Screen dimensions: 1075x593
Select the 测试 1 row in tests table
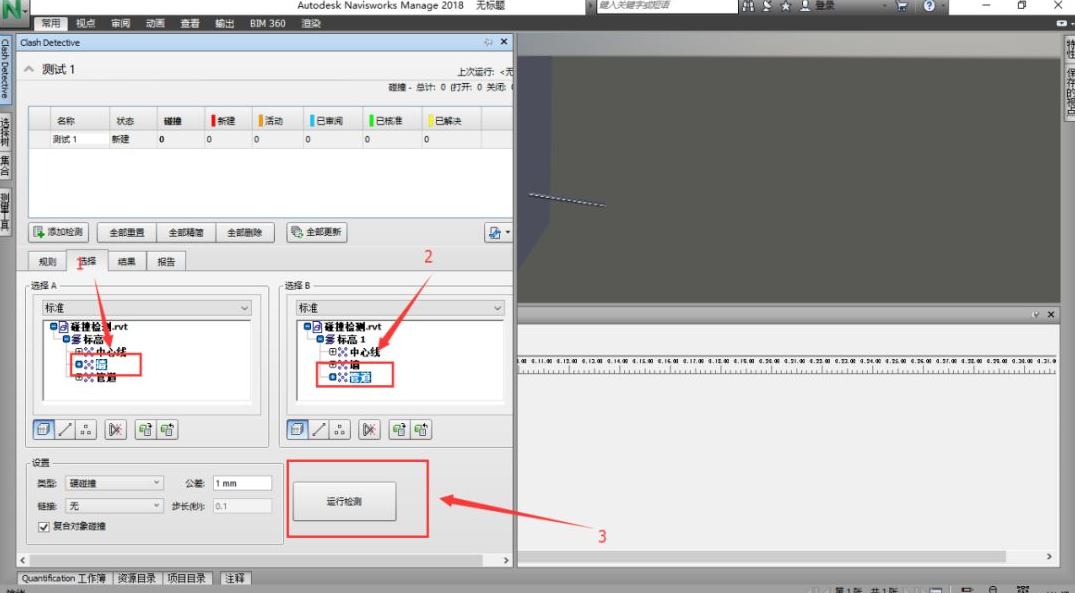pyautogui.click(x=270, y=139)
